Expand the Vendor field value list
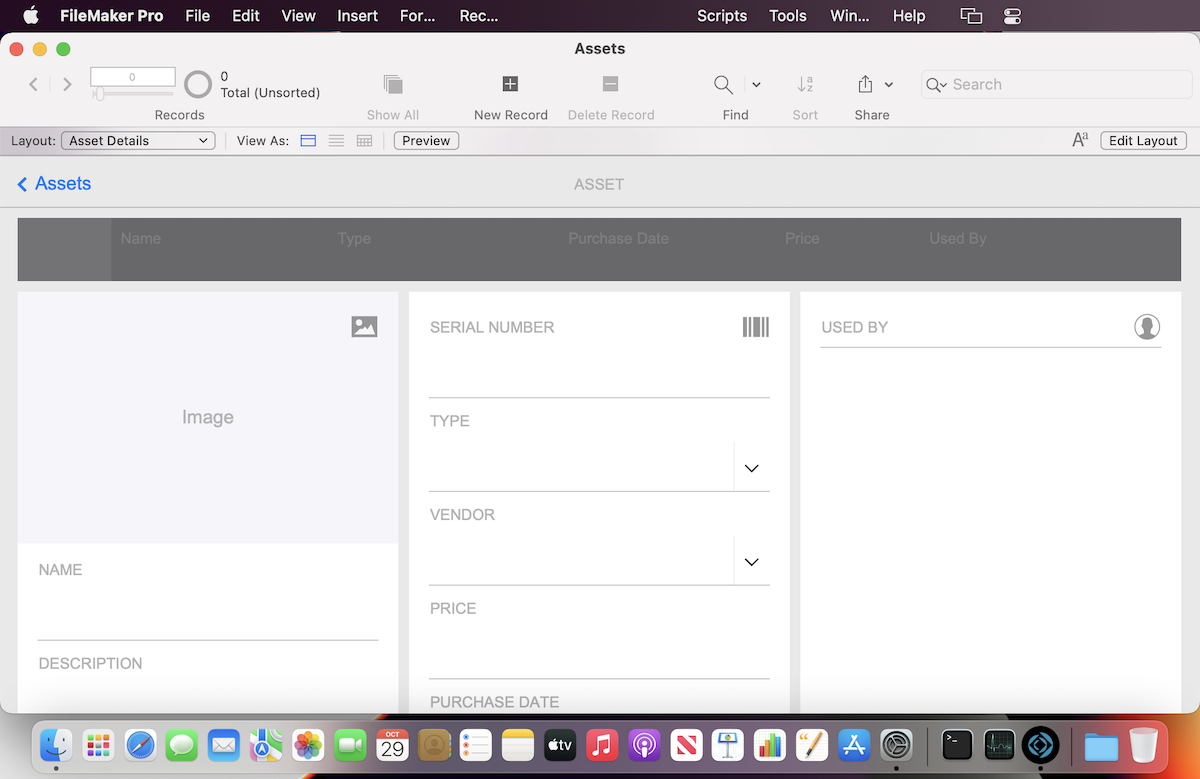 tap(751, 561)
